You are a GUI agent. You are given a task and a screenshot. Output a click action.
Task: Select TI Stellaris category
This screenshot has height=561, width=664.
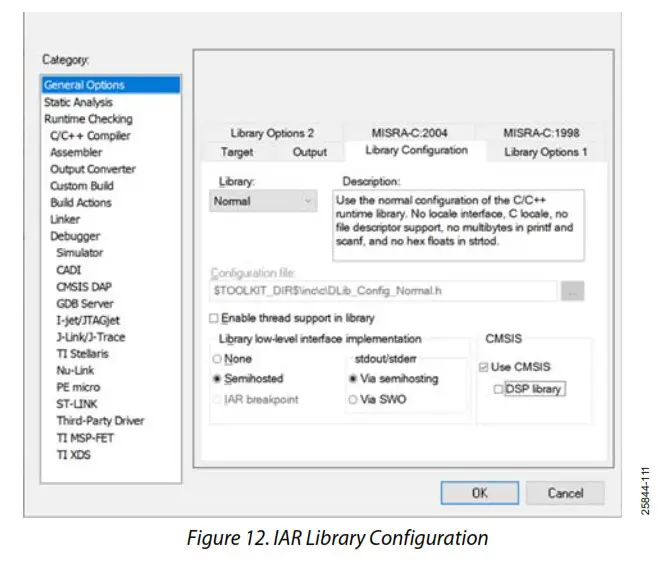coord(83,354)
